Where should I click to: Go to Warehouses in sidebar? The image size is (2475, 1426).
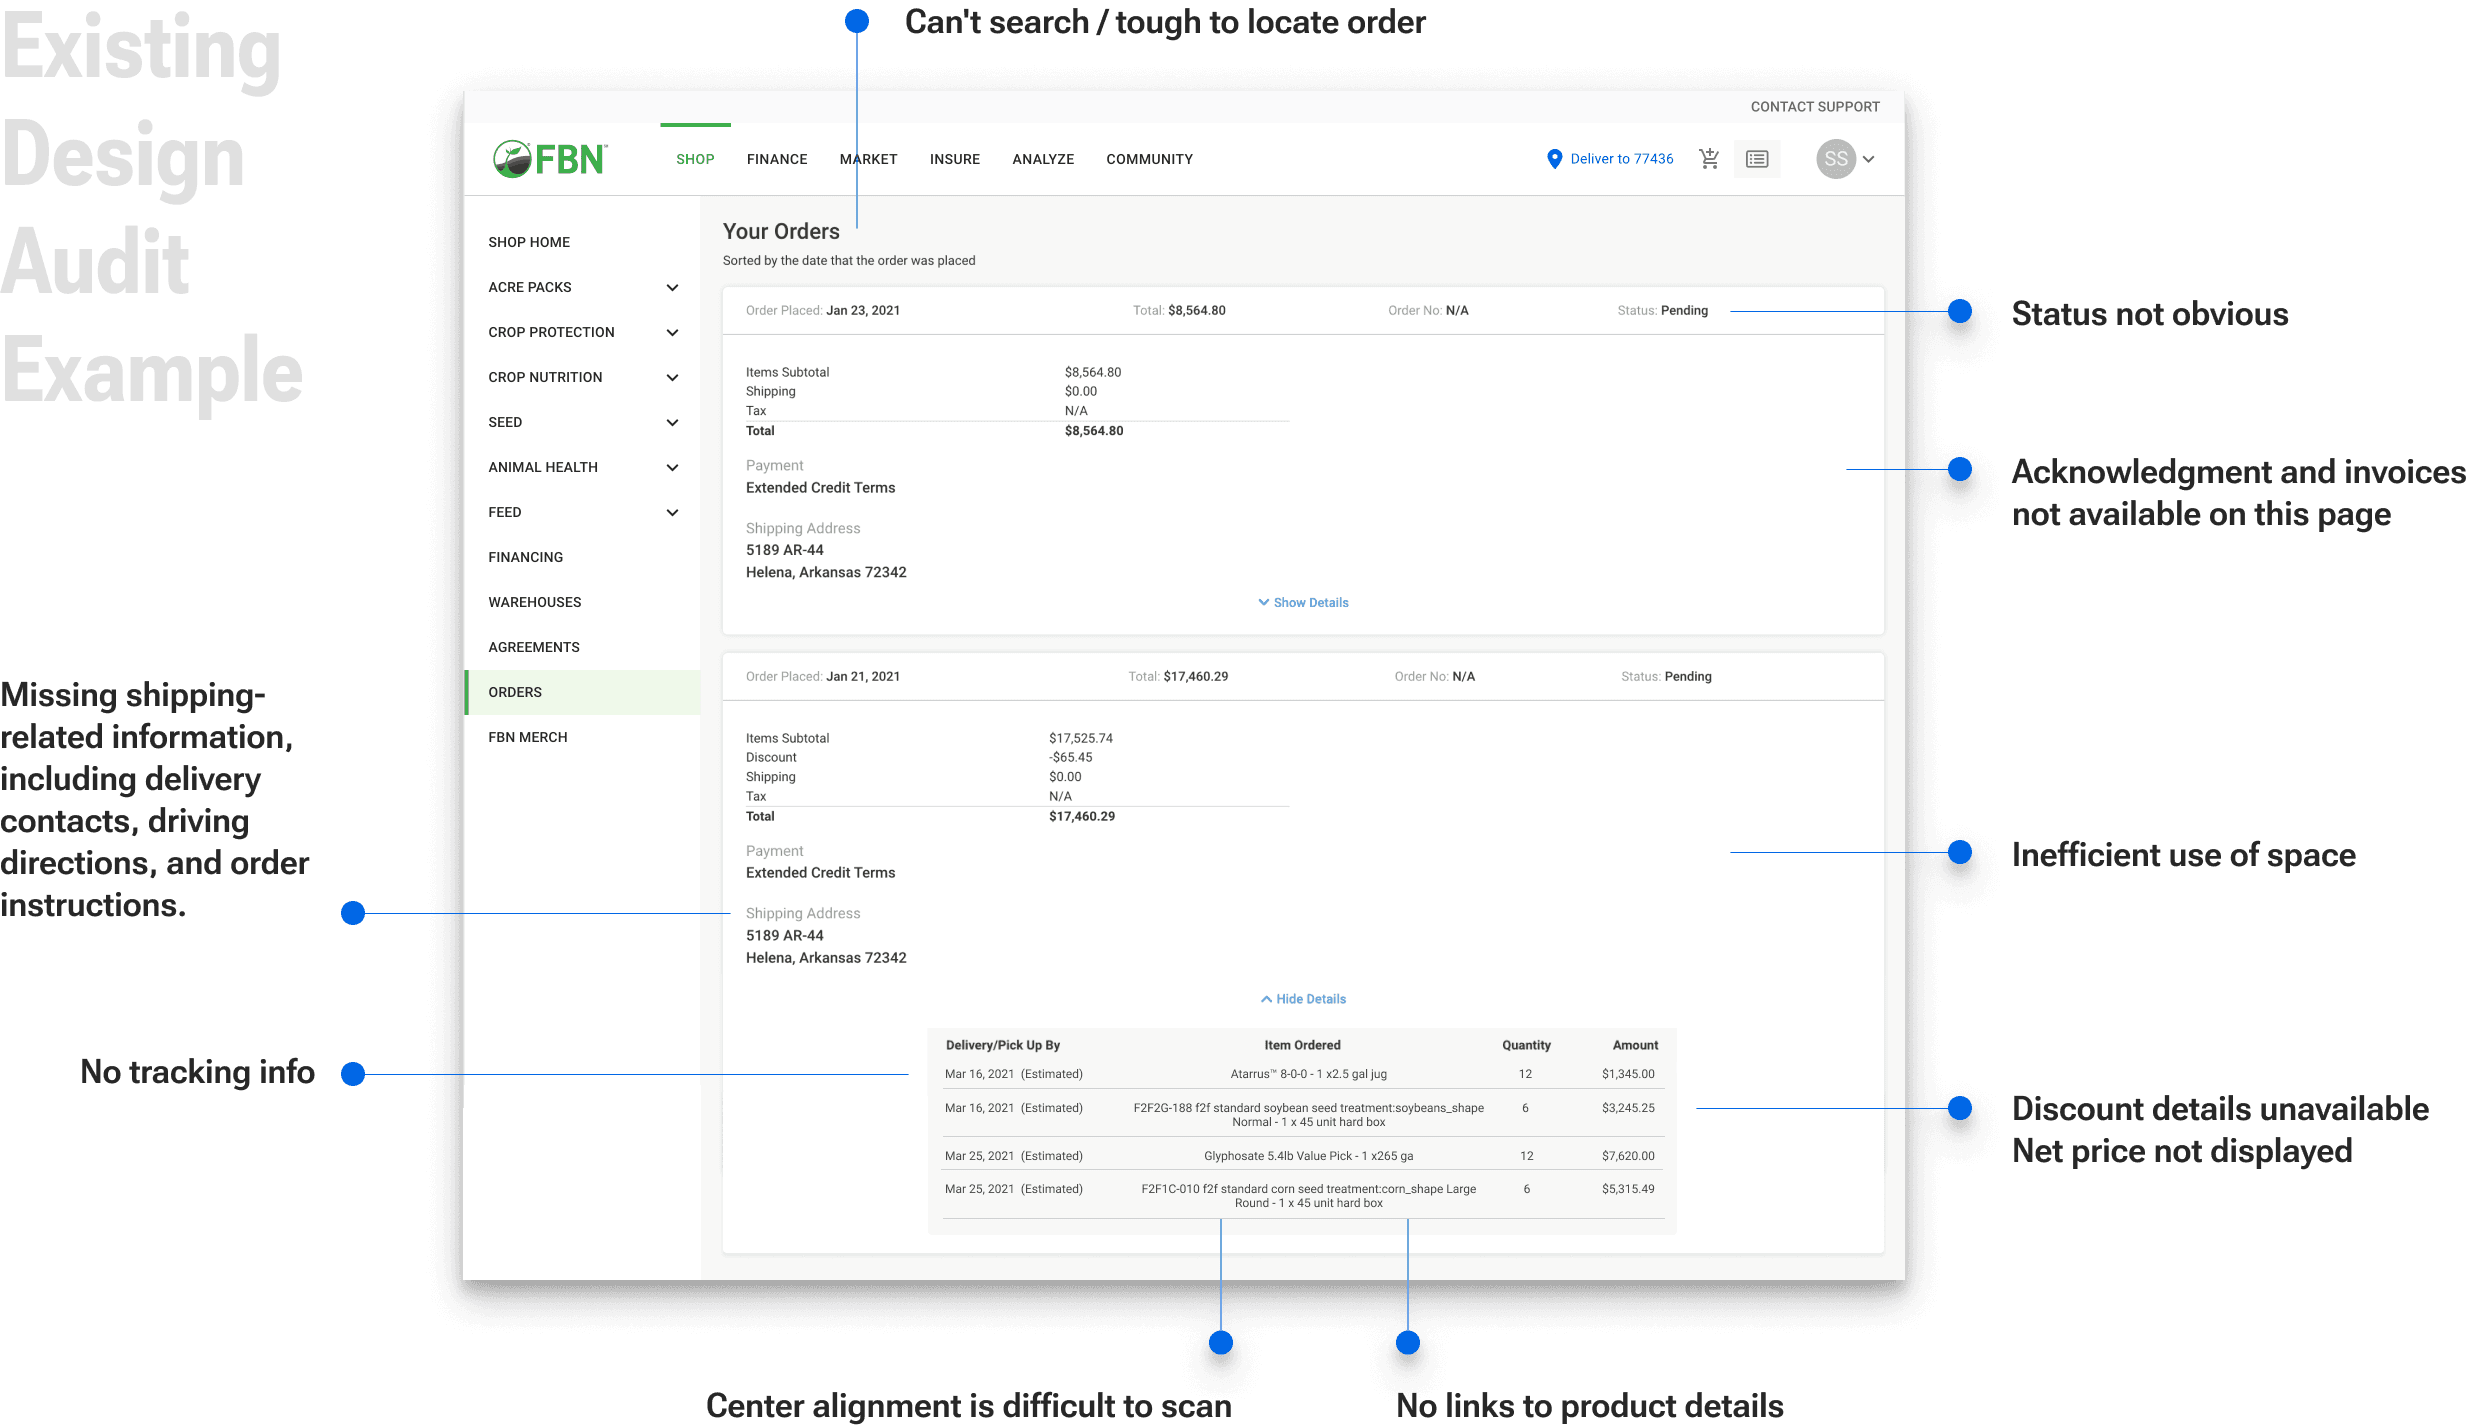534,602
